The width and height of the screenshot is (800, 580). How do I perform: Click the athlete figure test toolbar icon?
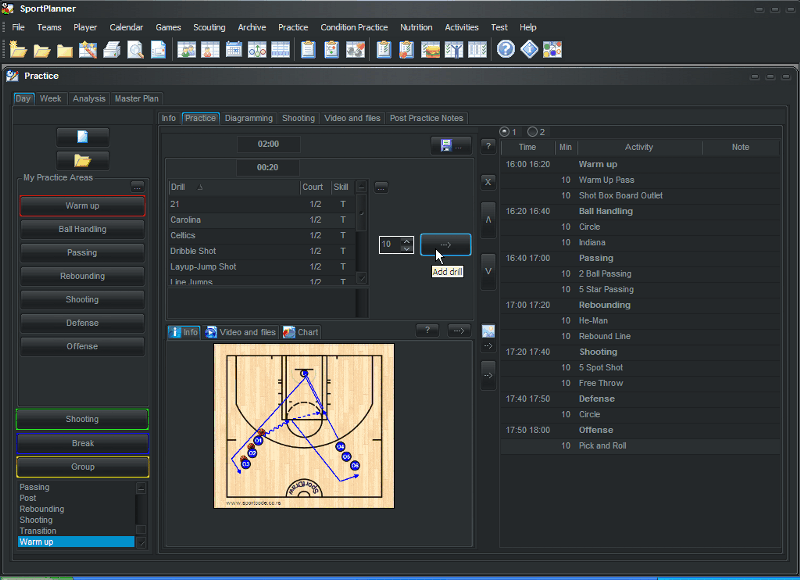pos(454,50)
